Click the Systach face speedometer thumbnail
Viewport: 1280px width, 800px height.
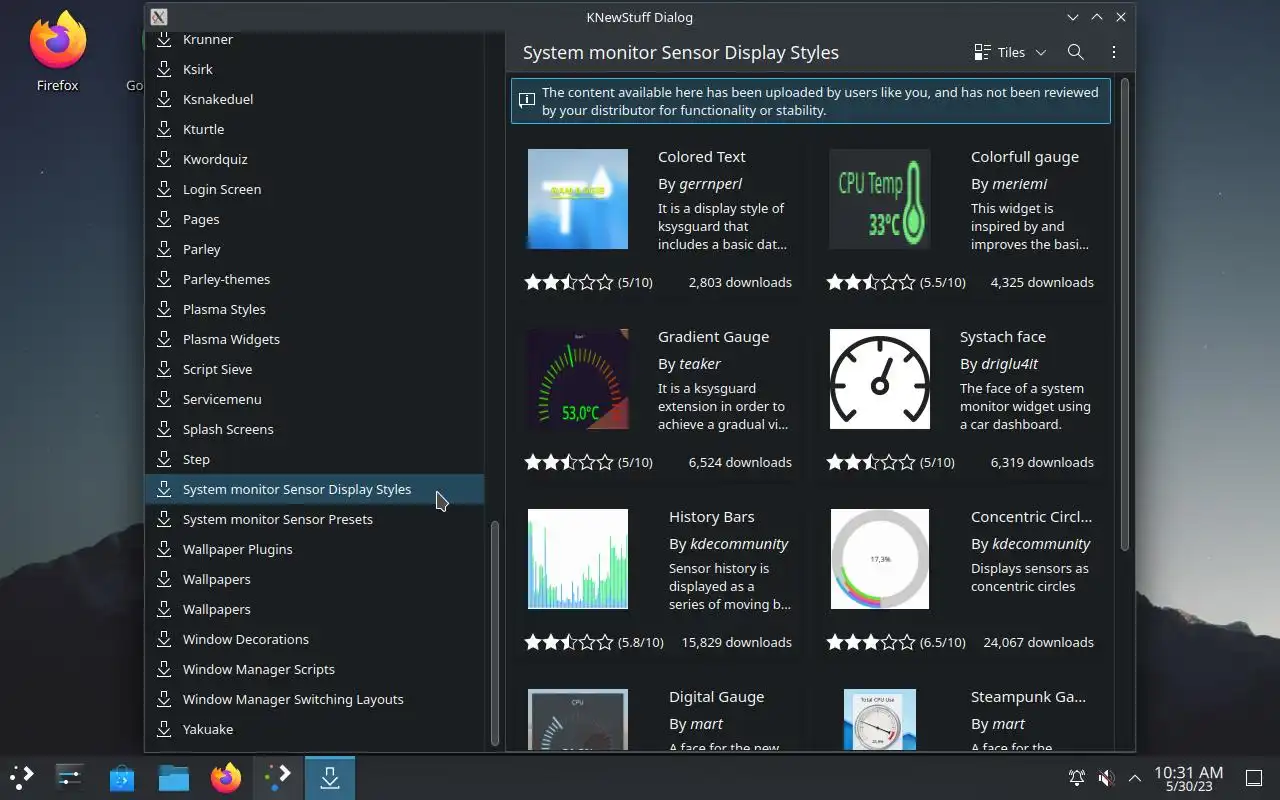tap(880, 379)
